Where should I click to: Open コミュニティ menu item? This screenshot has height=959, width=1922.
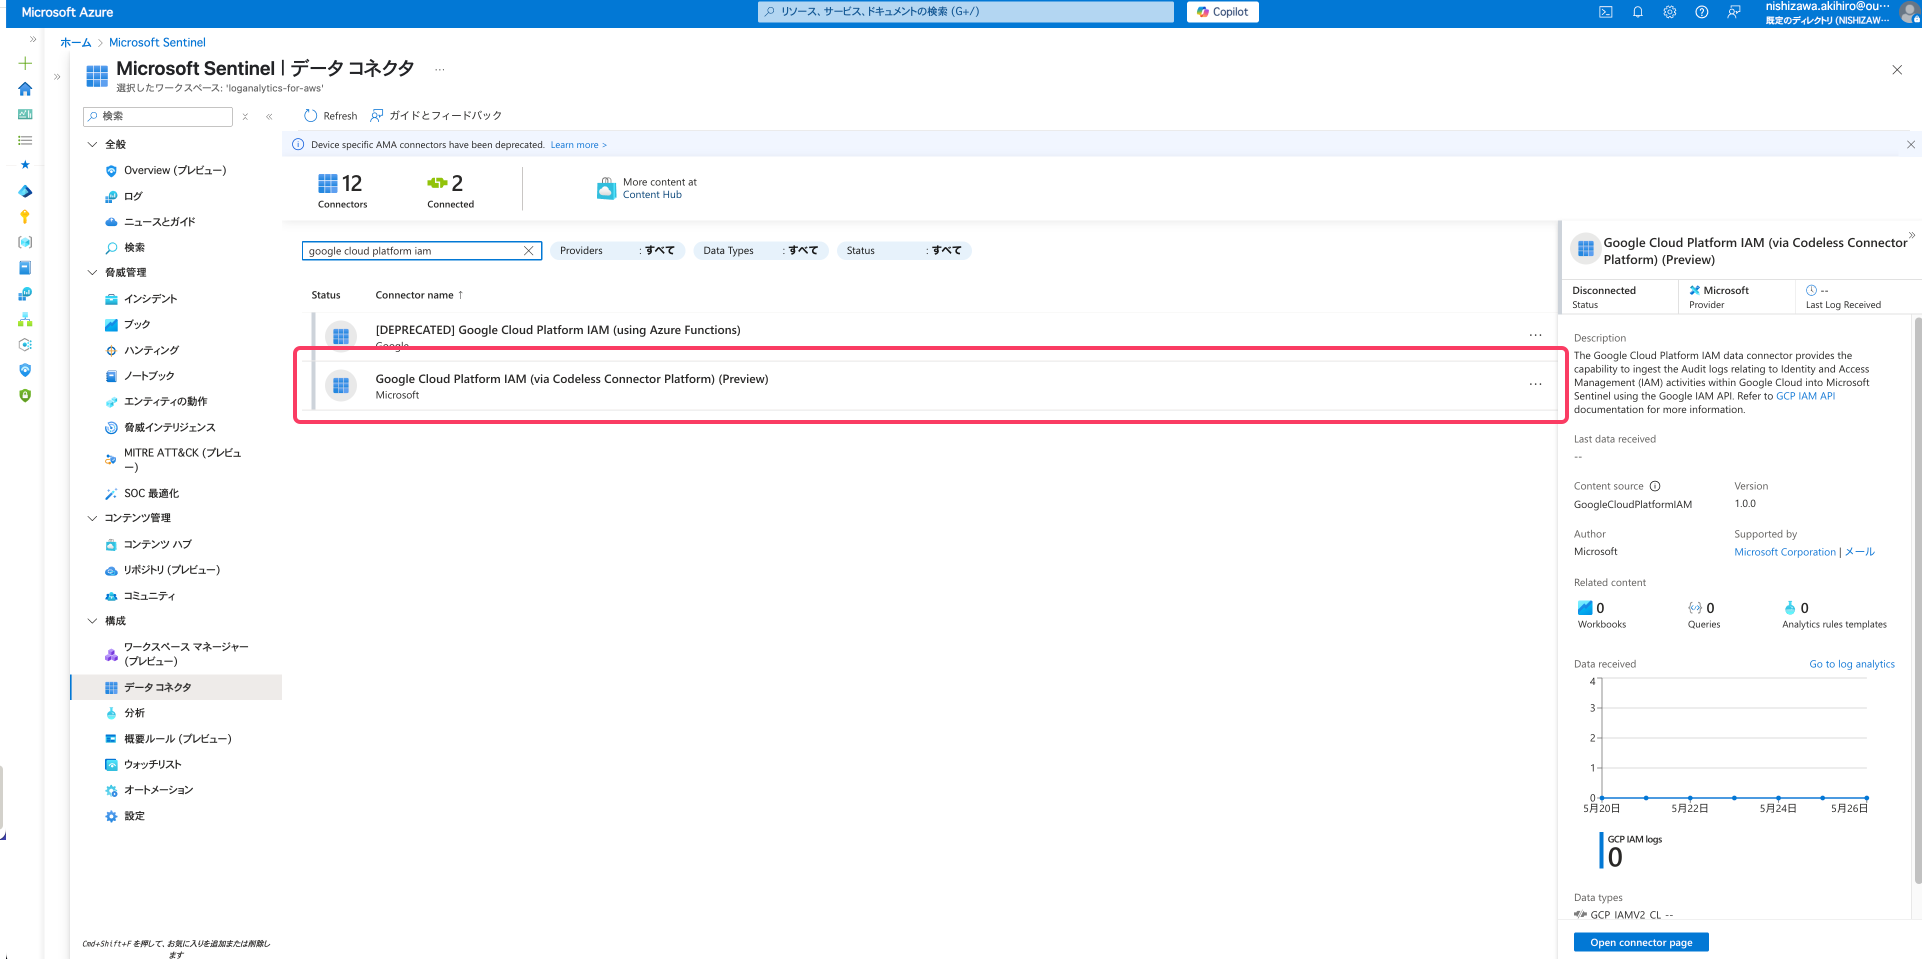[149, 596]
